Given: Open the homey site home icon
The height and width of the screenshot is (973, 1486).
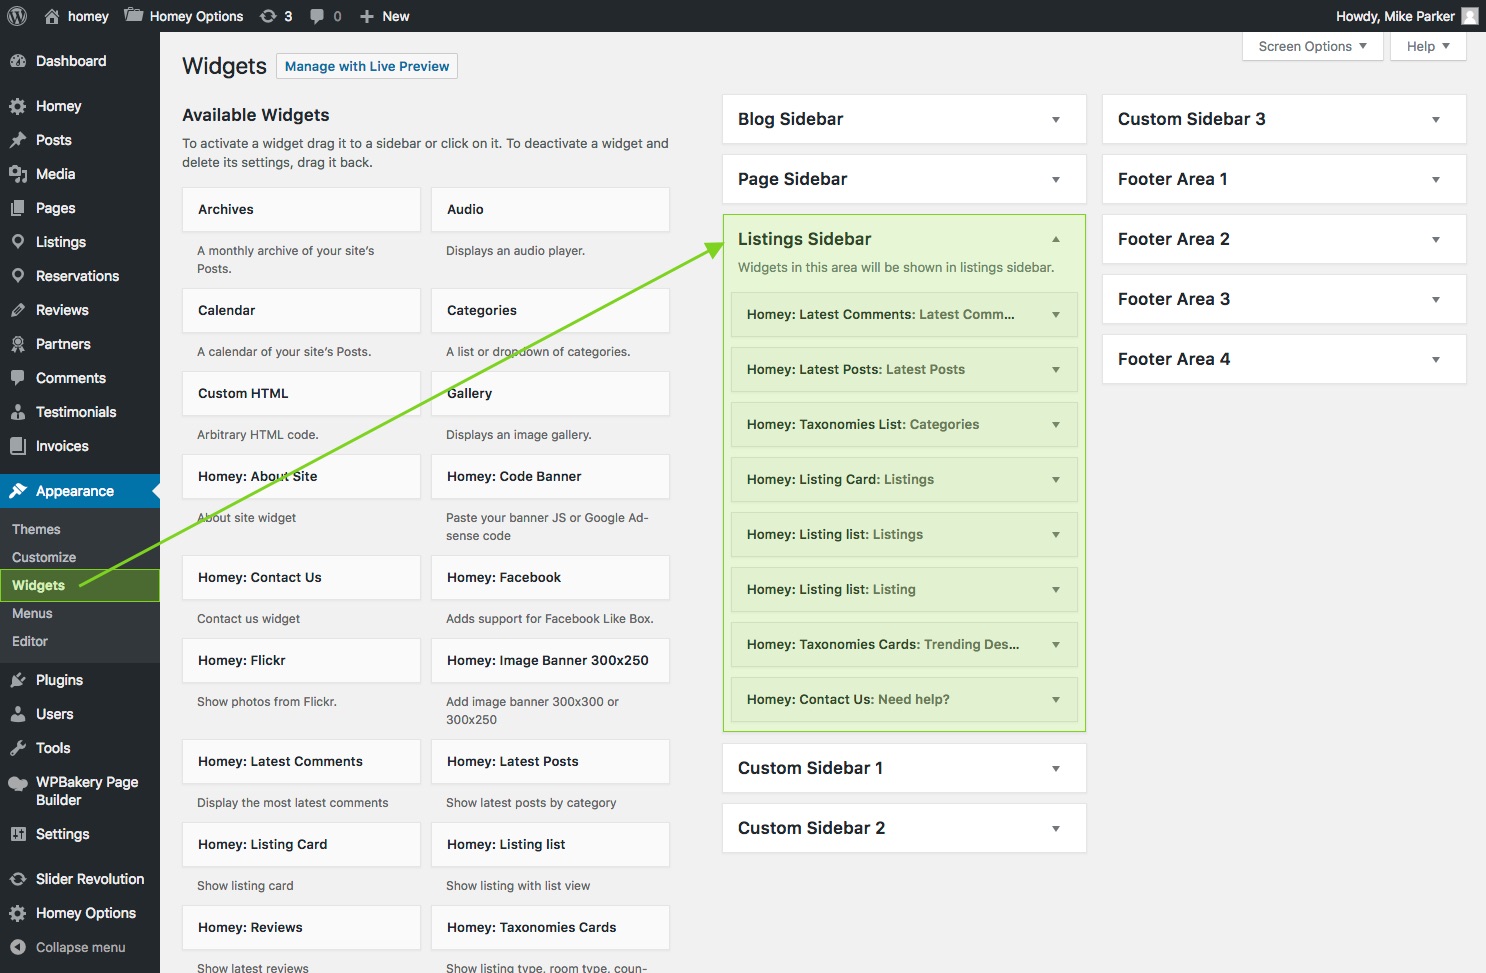Looking at the screenshot, I should tap(52, 16).
